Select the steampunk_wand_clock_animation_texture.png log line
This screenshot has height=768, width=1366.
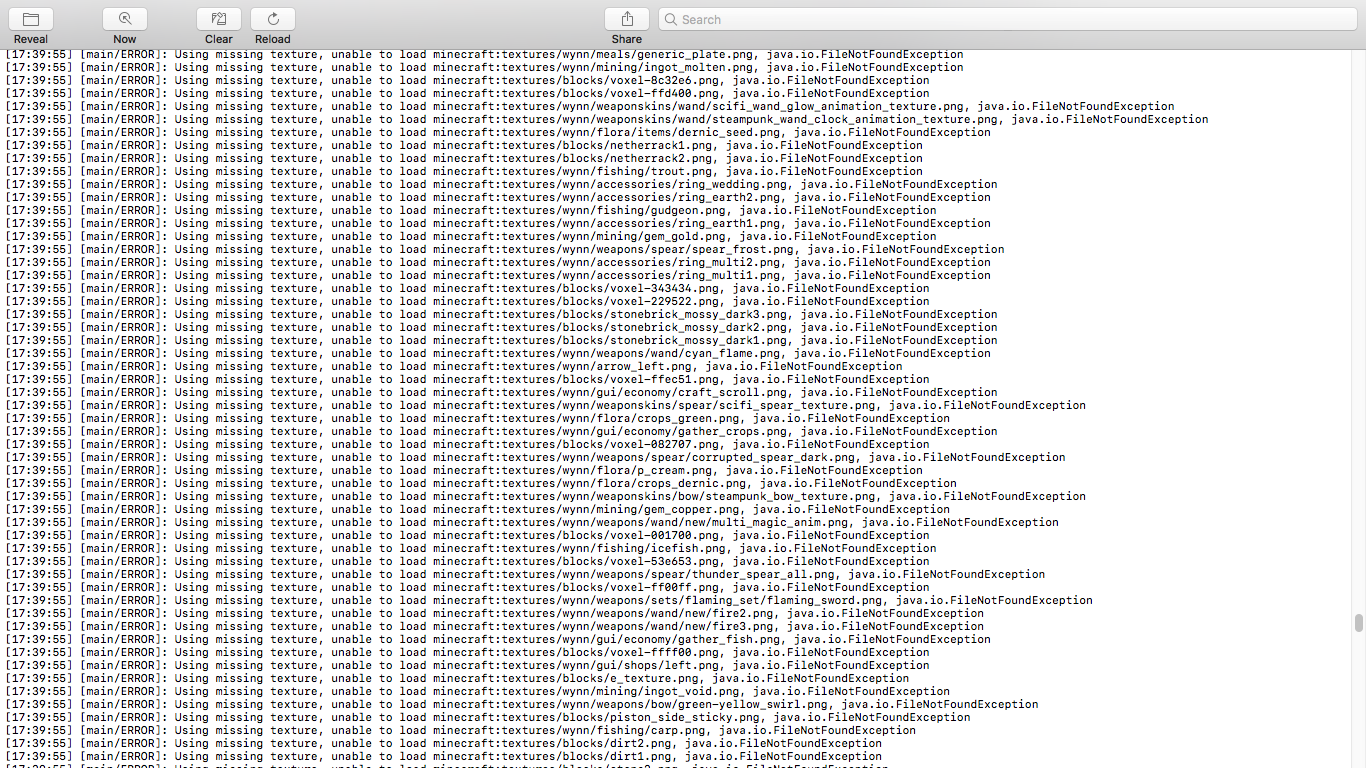tap(607, 120)
